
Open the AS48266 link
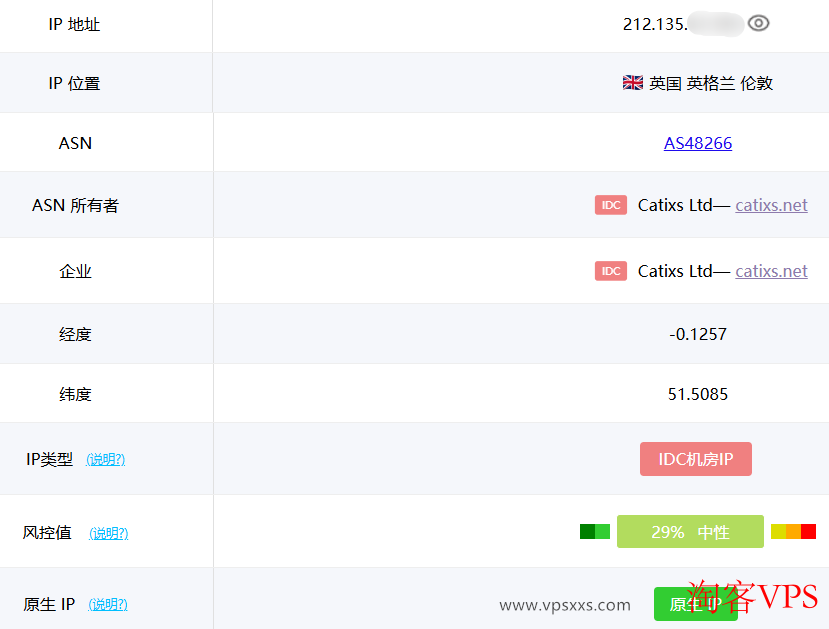point(698,143)
